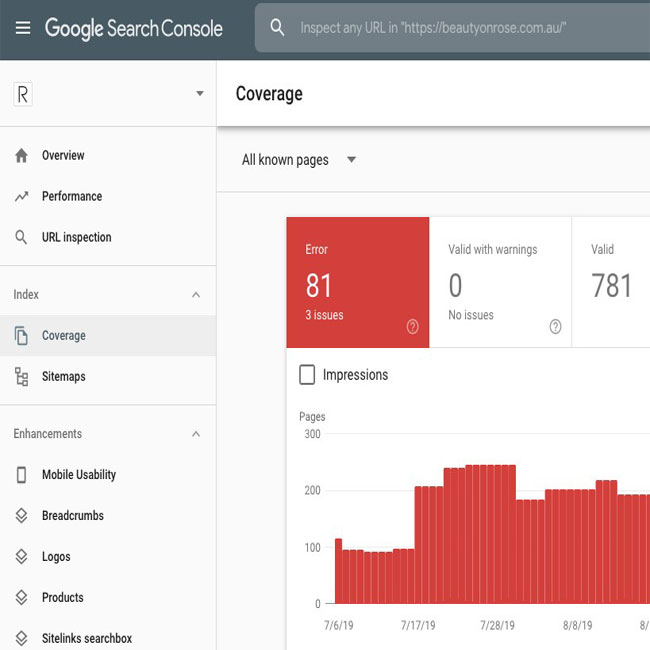Open the Products enhancement report
Screen dimensions: 650x650
pos(62,598)
